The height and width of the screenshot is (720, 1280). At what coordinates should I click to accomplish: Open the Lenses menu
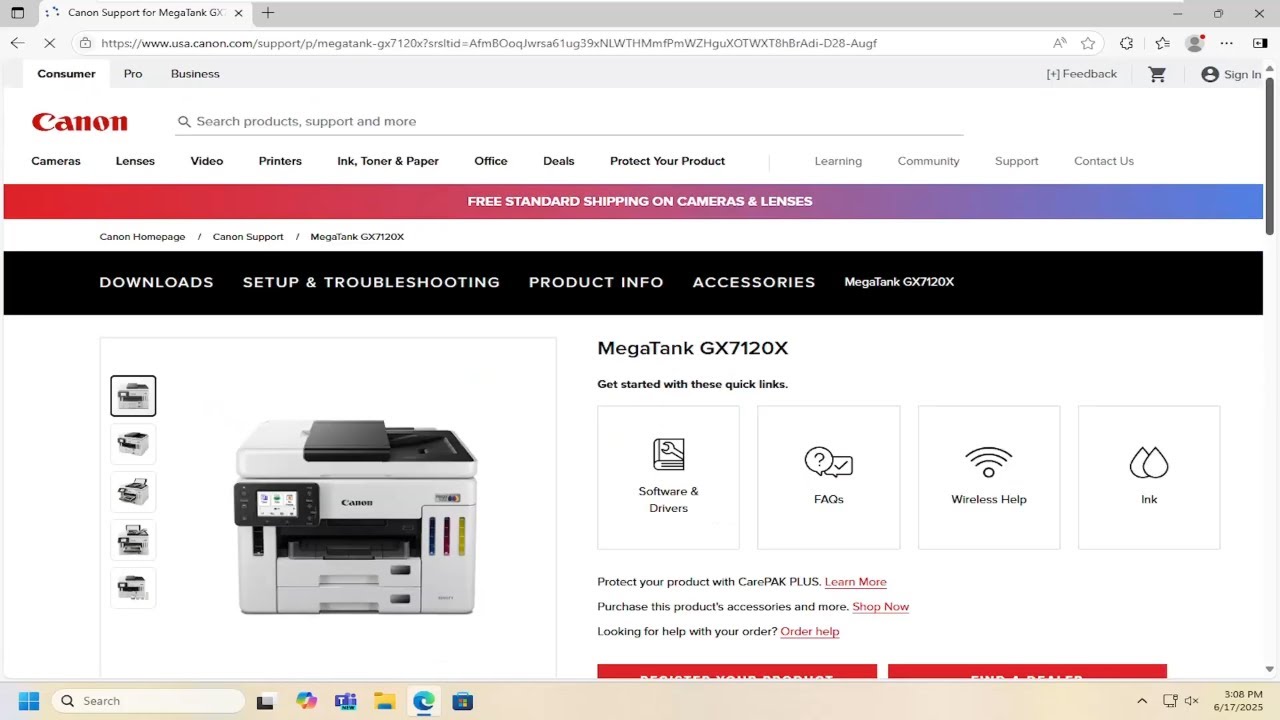[135, 161]
